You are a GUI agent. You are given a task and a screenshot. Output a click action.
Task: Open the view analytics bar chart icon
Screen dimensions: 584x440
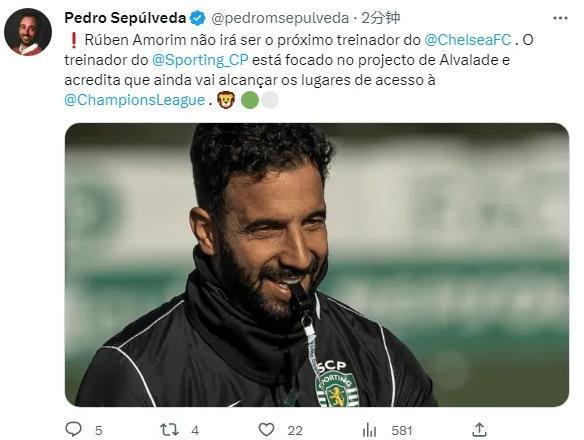tap(369, 430)
